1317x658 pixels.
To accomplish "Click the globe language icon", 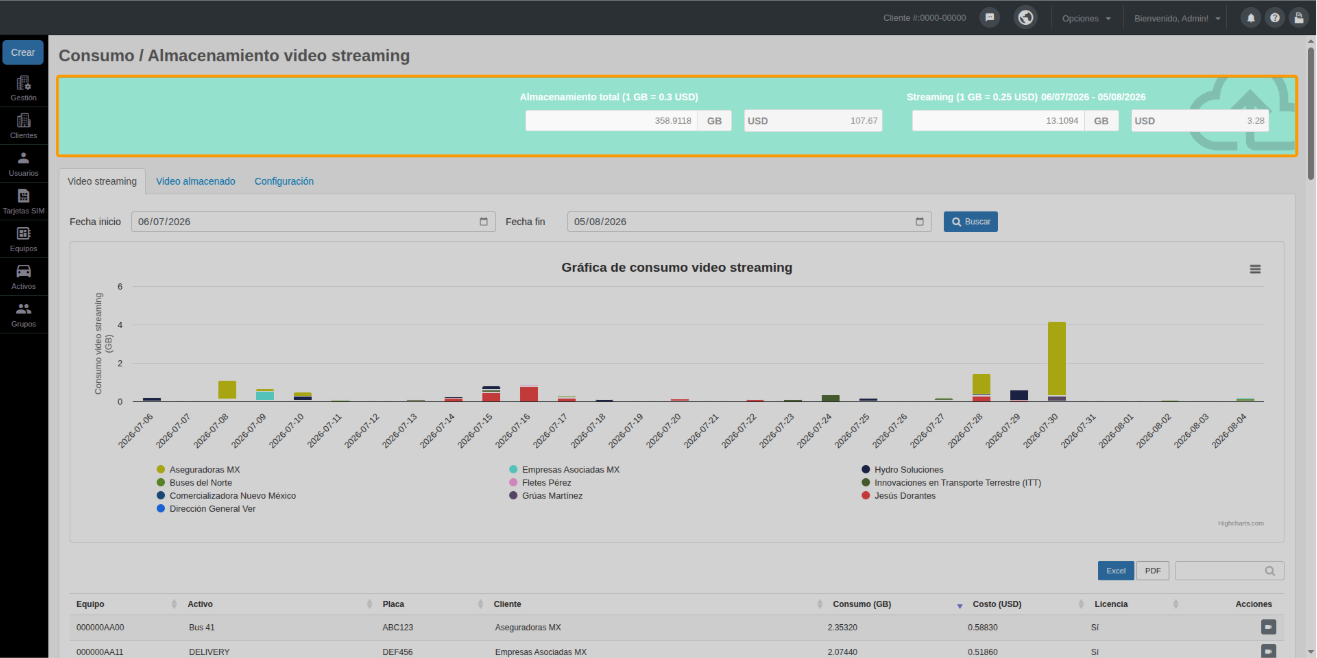I will pos(1025,18).
